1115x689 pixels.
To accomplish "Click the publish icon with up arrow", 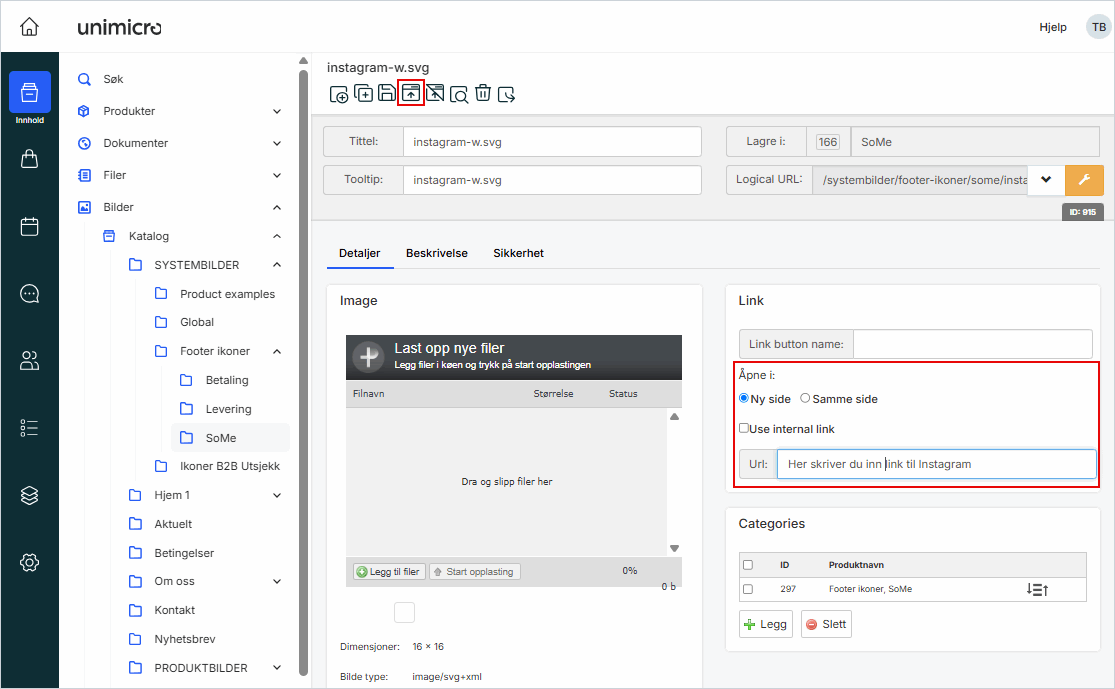I will pos(411,94).
